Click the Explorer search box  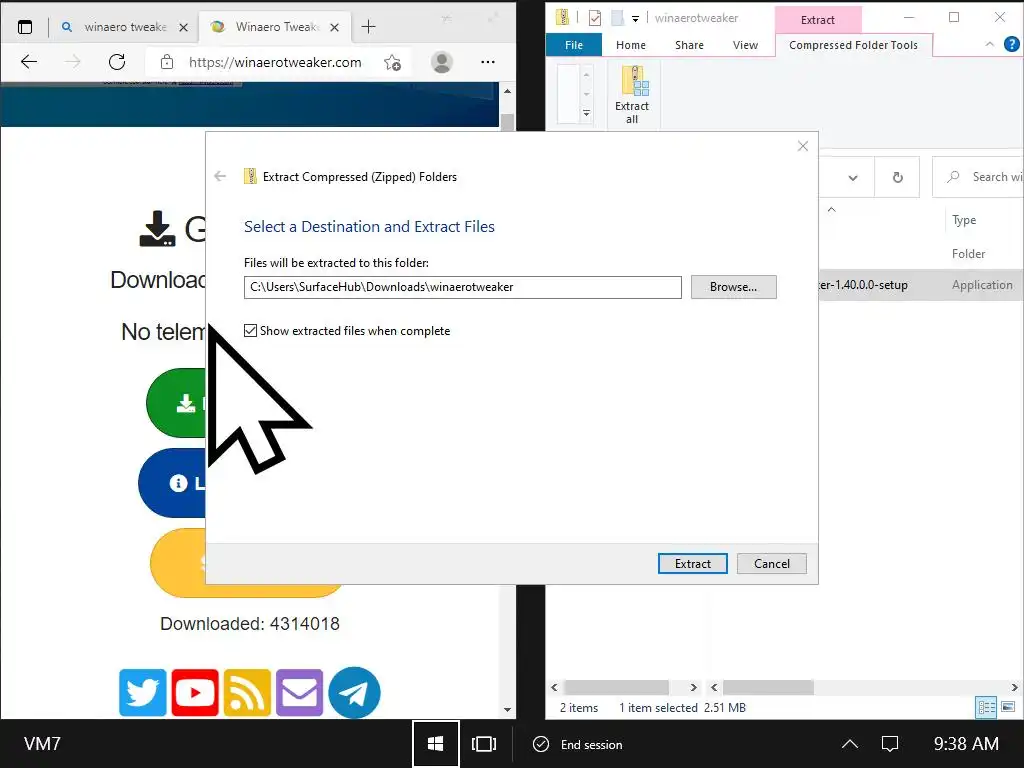[980, 177]
